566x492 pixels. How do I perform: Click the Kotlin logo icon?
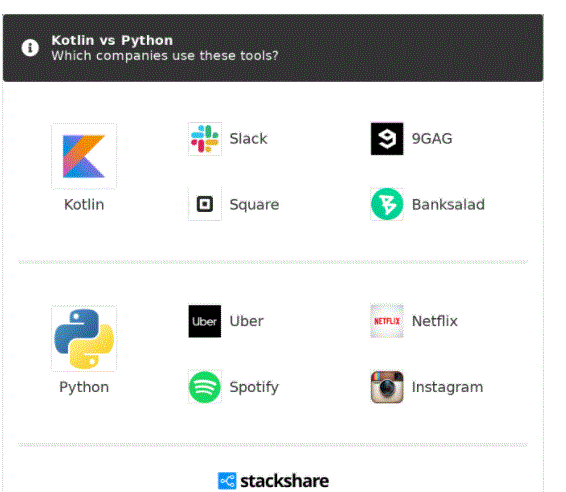pos(84,156)
